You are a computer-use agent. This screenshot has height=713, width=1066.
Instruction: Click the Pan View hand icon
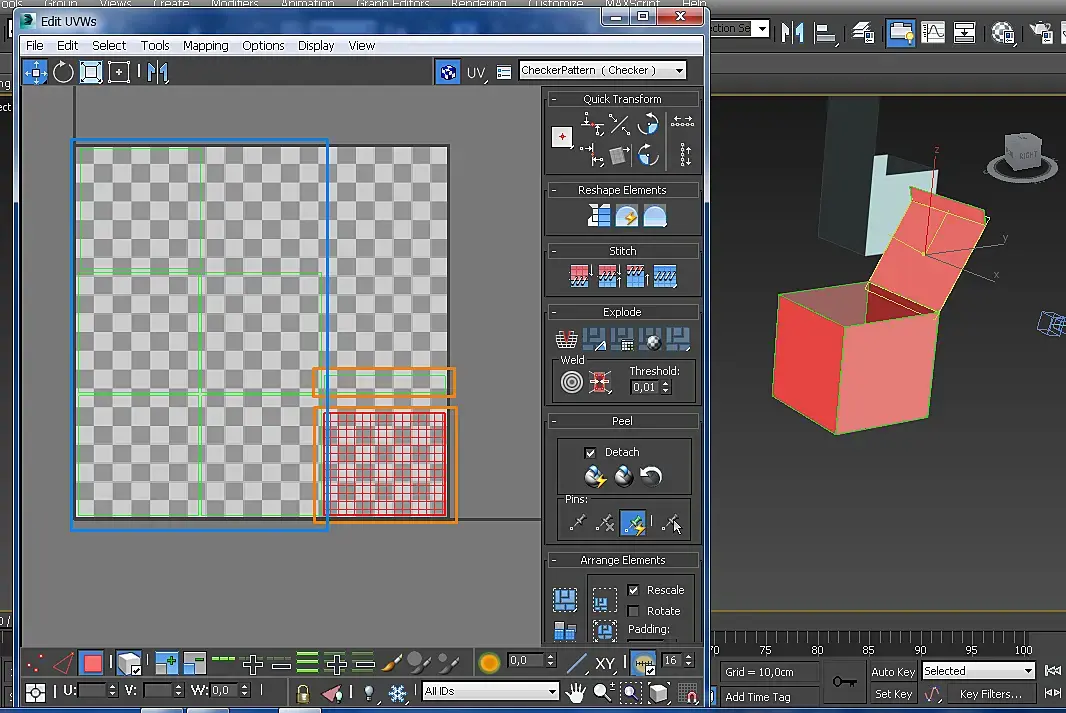576,692
